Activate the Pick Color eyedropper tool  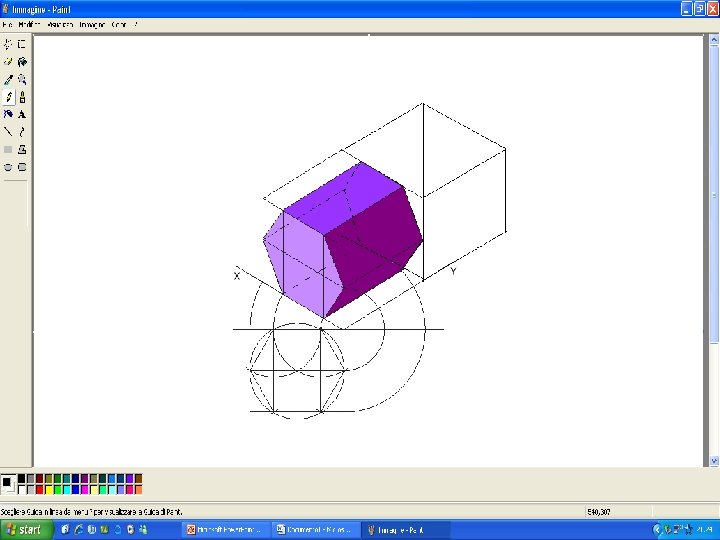click(8, 80)
